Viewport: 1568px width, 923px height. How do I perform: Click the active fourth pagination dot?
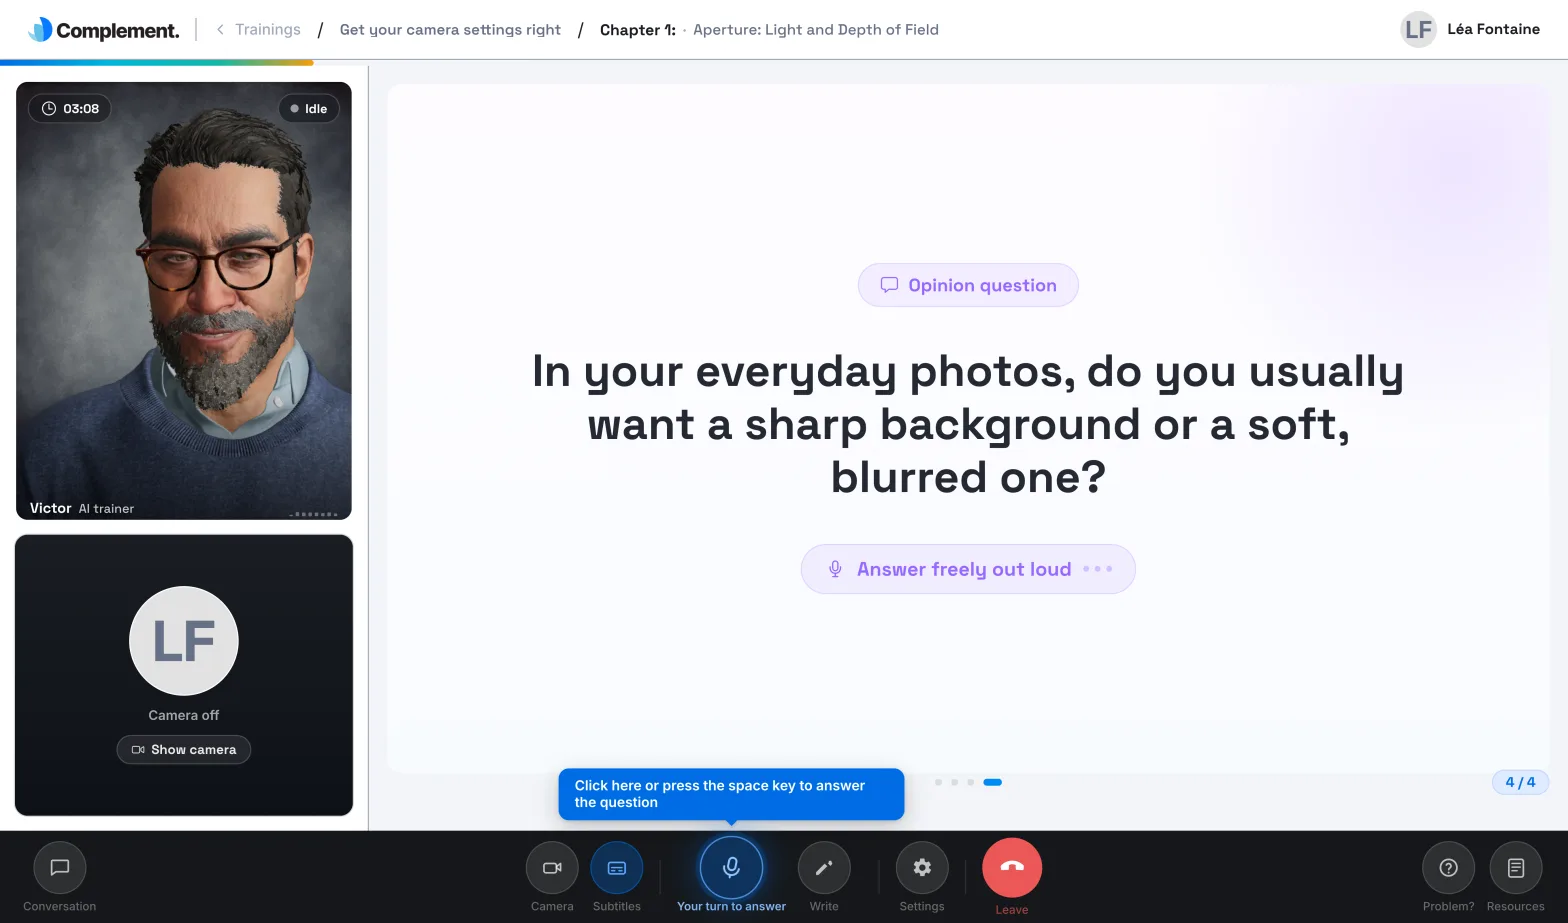click(x=992, y=782)
